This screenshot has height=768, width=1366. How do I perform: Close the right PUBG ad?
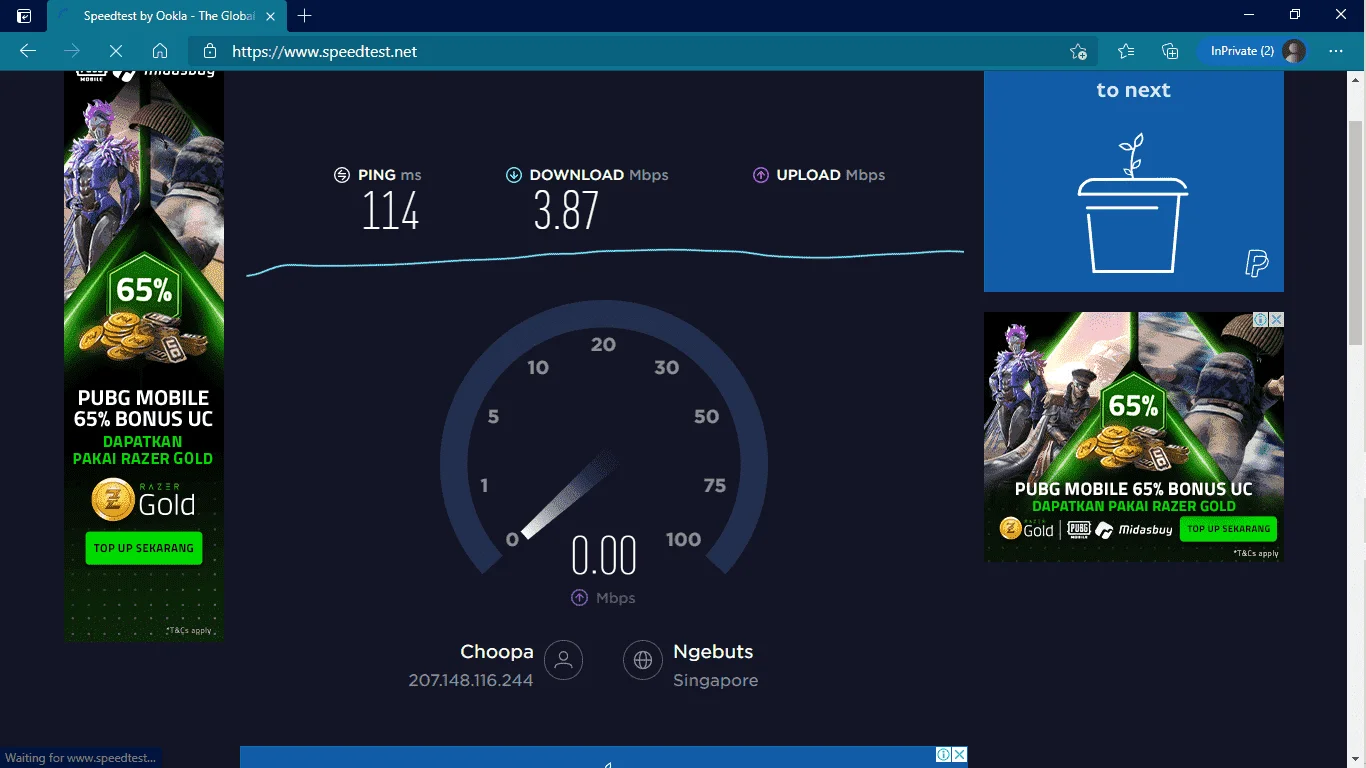[1276, 319]
